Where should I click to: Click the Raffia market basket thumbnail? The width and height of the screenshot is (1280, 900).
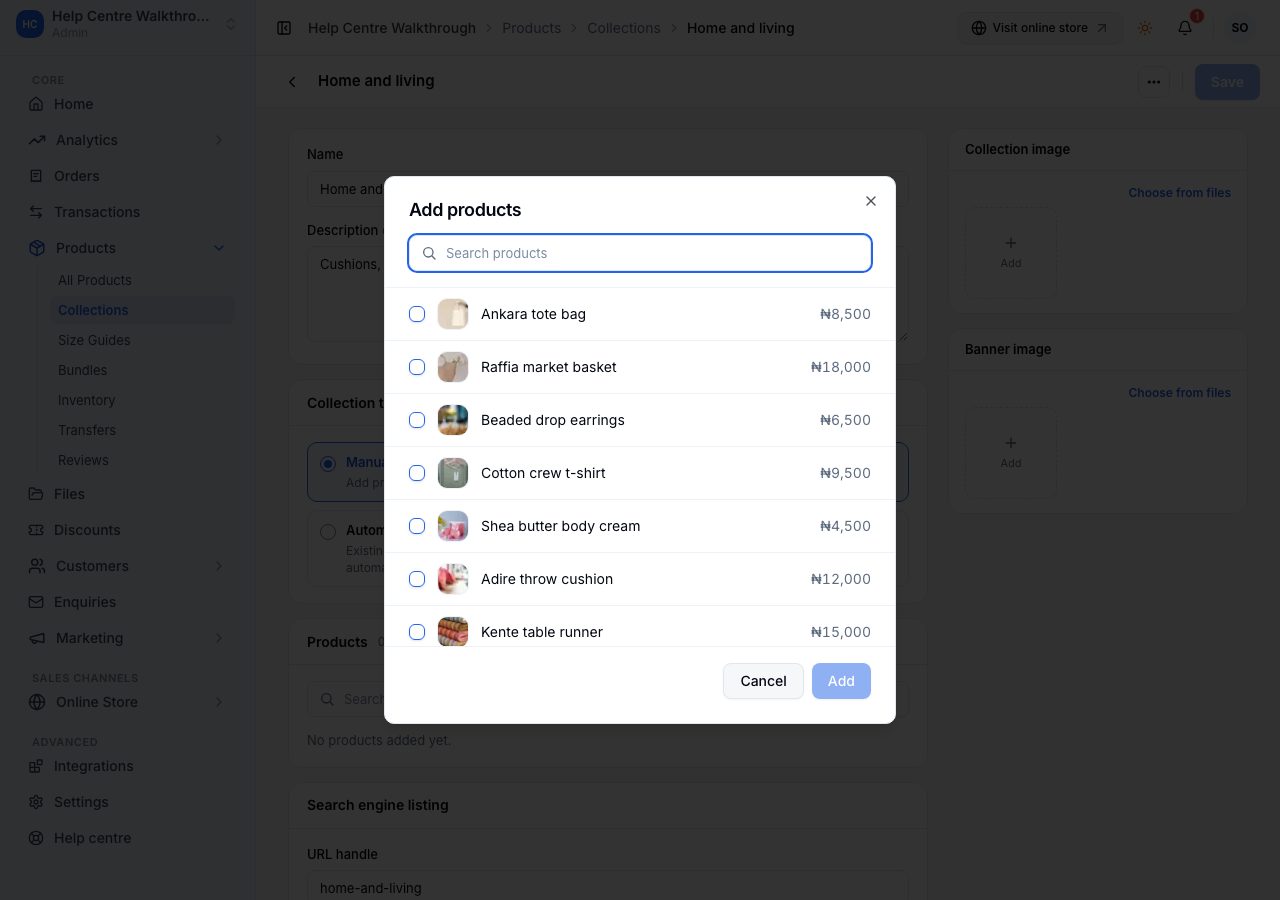point(453,367)
